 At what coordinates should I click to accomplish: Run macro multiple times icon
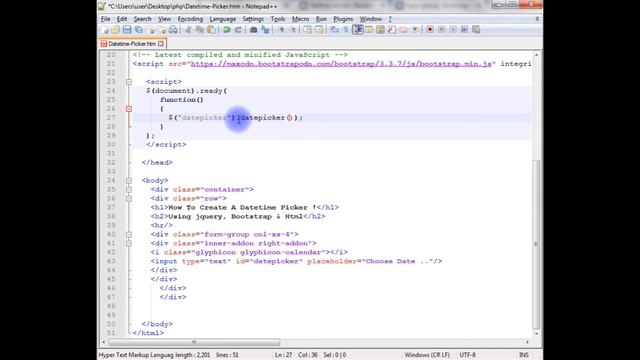click(x=464, y=29)
